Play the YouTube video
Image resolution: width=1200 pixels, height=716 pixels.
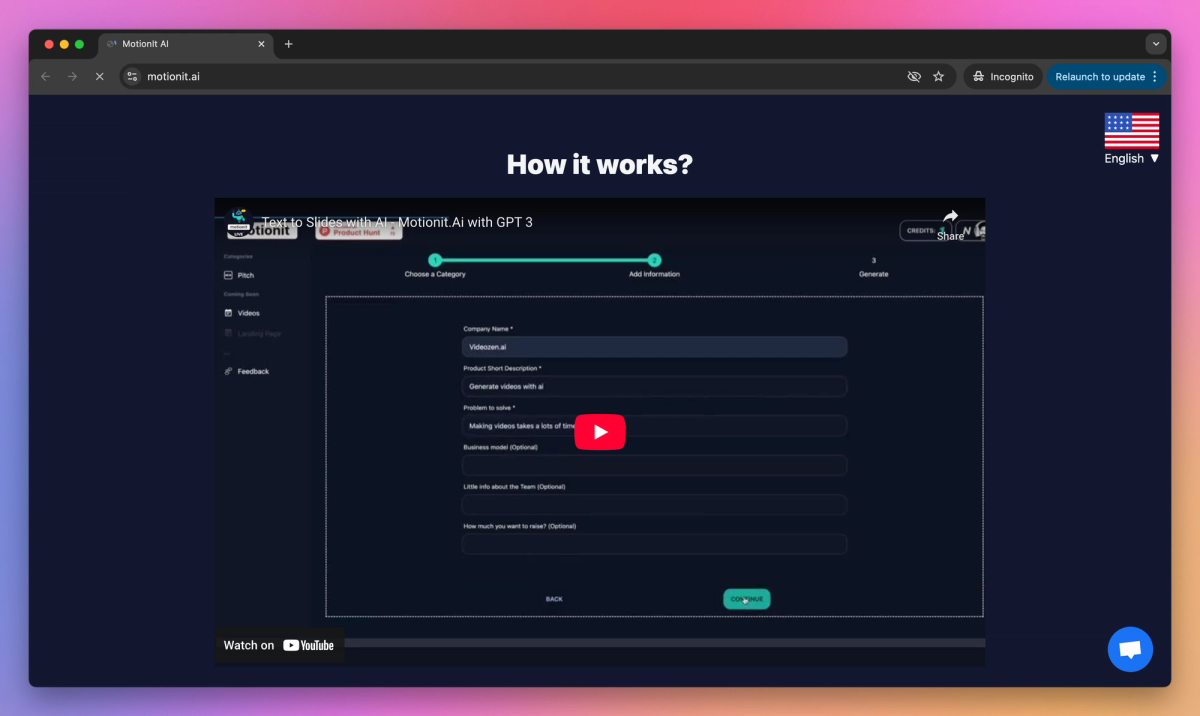pos(599,432)
